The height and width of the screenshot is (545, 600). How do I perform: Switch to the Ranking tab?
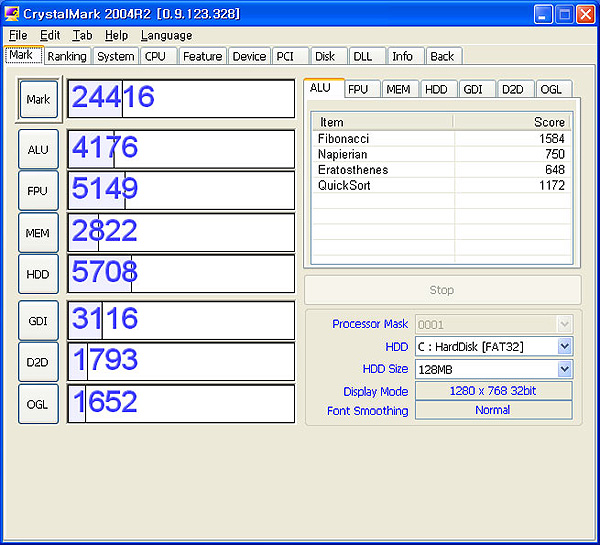pyautogui.click(x=67, y=56)
